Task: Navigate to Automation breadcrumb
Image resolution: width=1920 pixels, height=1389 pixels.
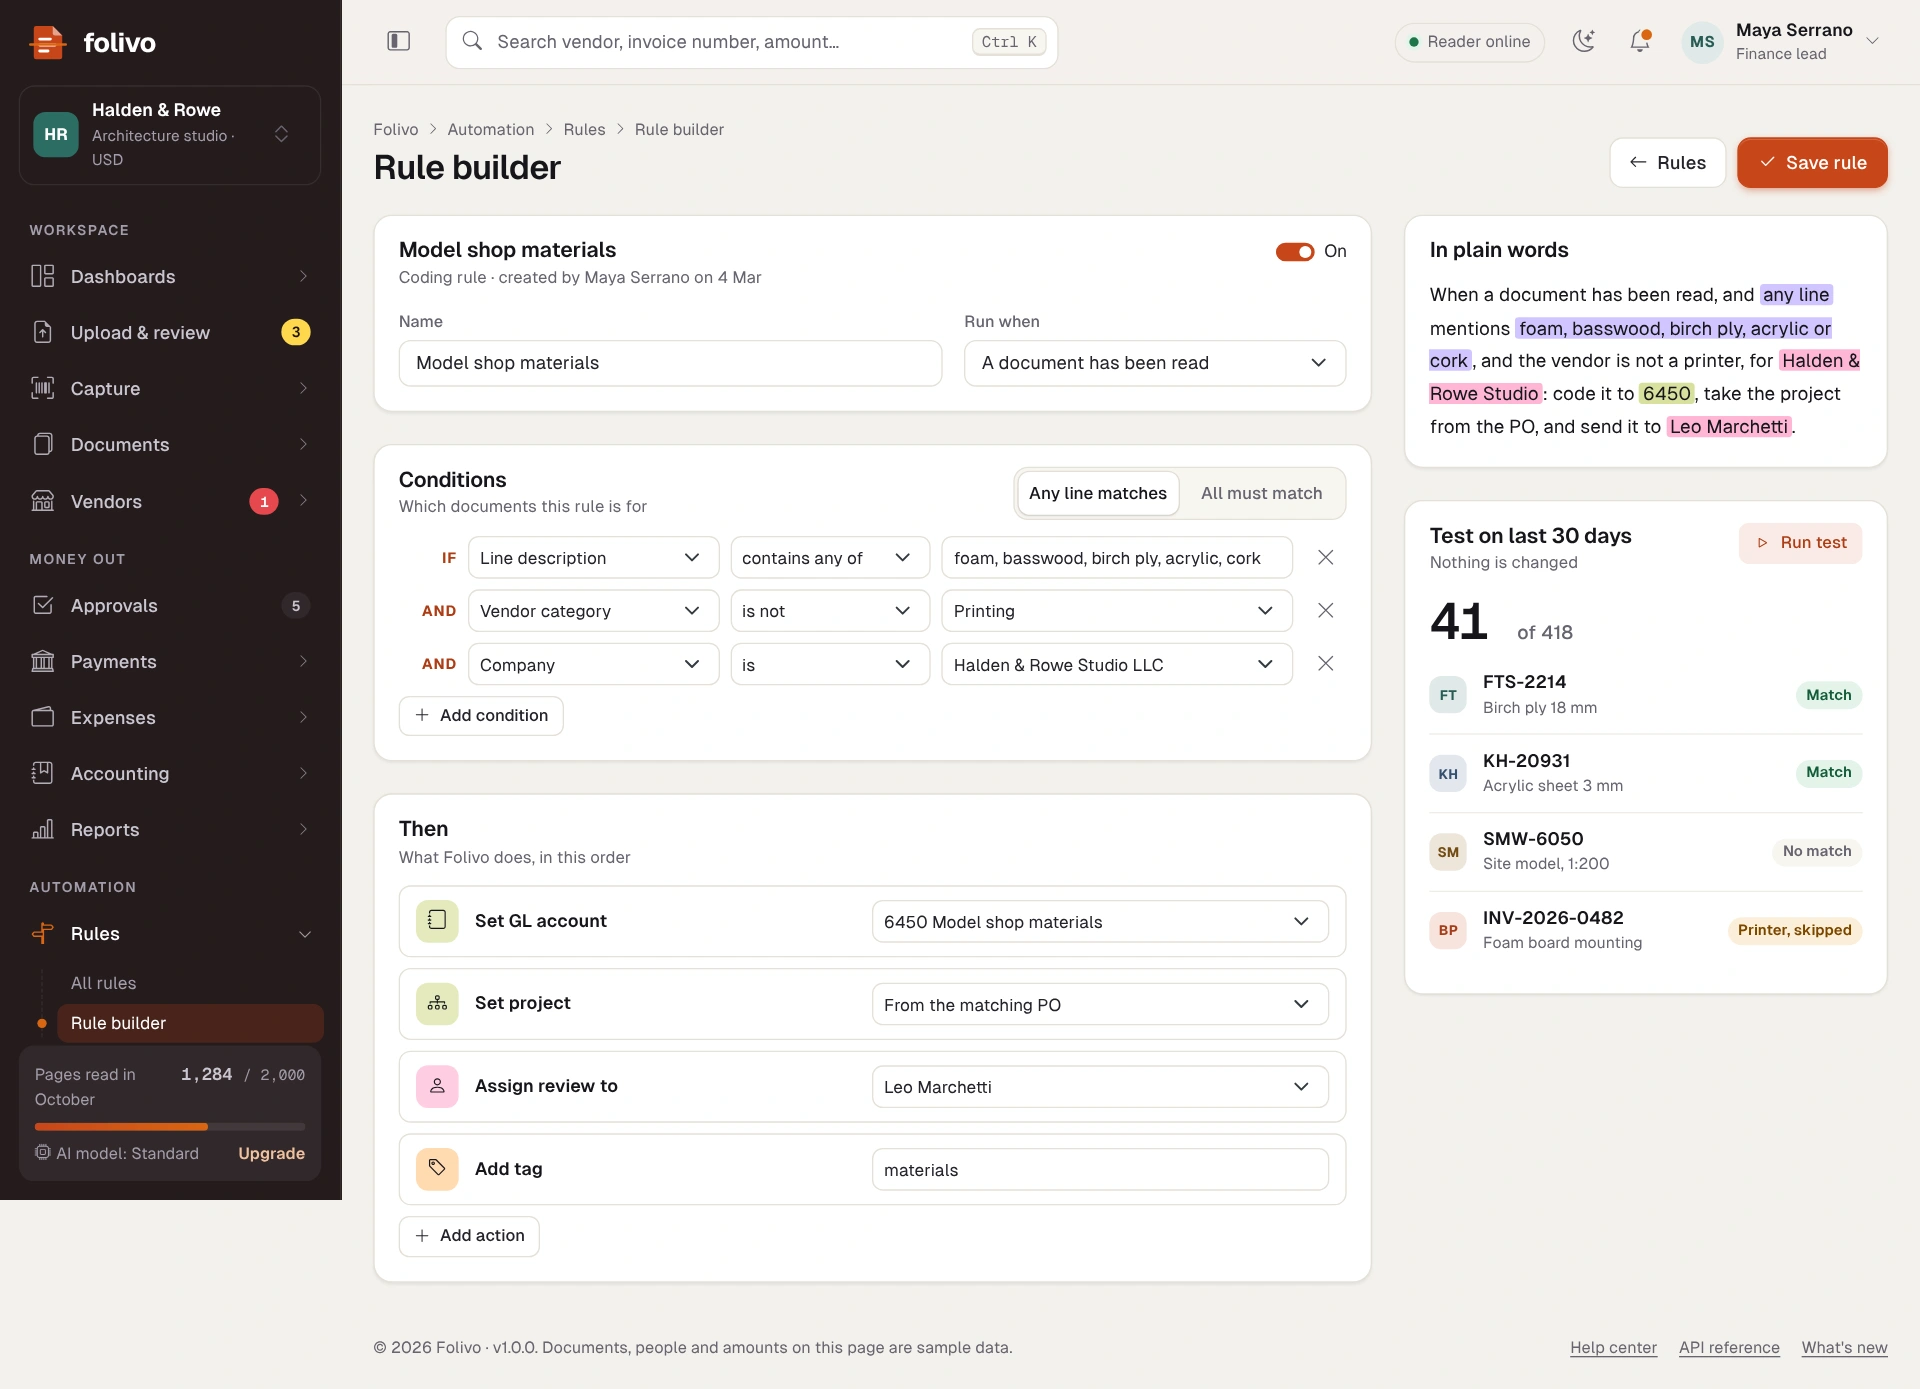Action: click(491, 129)
